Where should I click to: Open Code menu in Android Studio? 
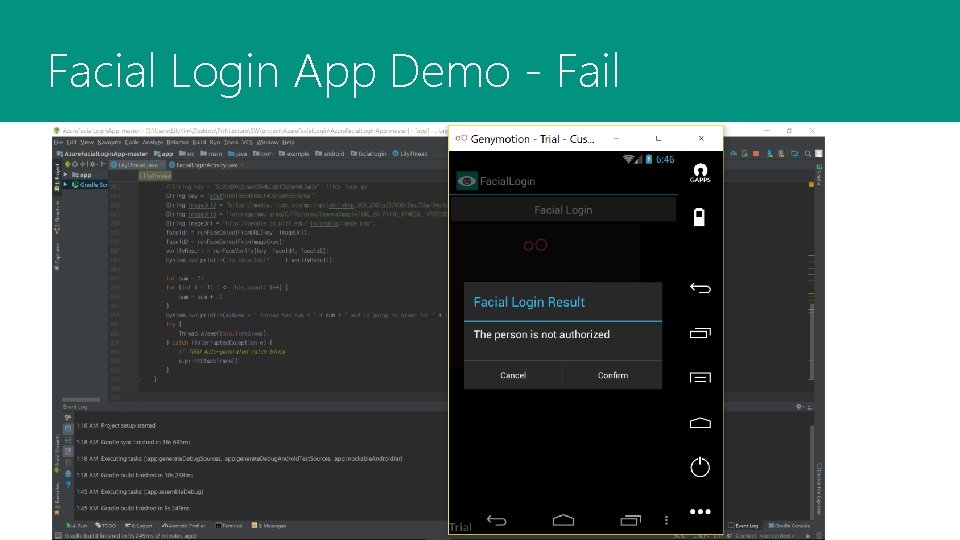click(132, 142)
